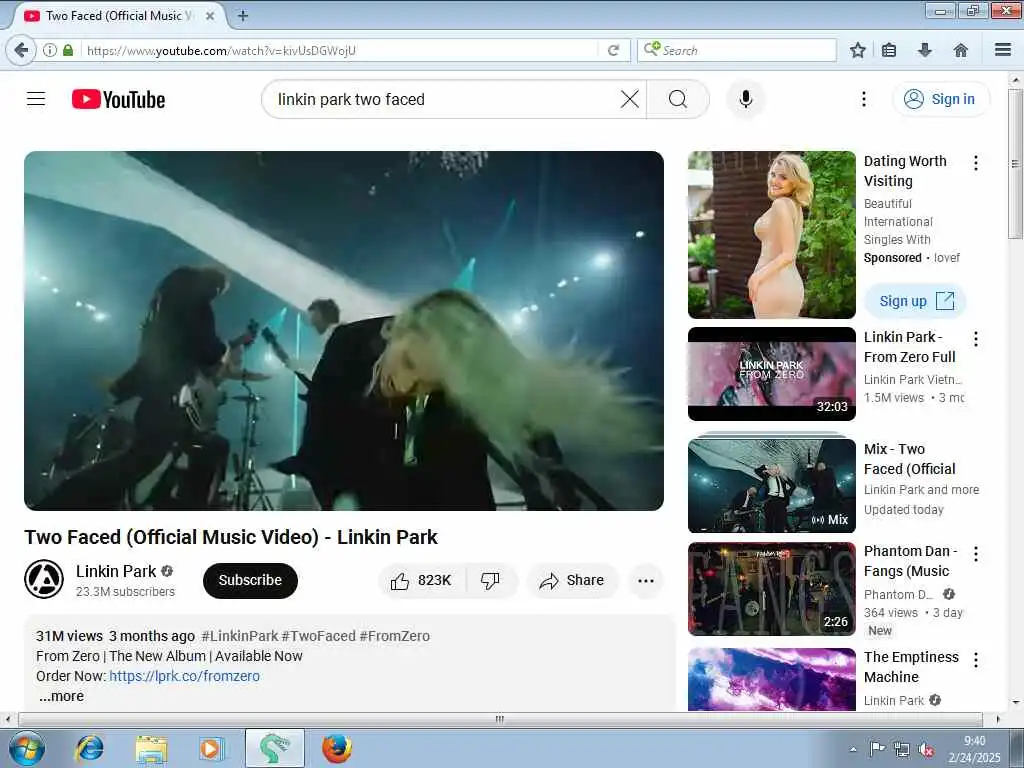The height and width of the screenshot is (768, 1024).
Task: Show hidden system tray icons
Action: pos(852,749)
